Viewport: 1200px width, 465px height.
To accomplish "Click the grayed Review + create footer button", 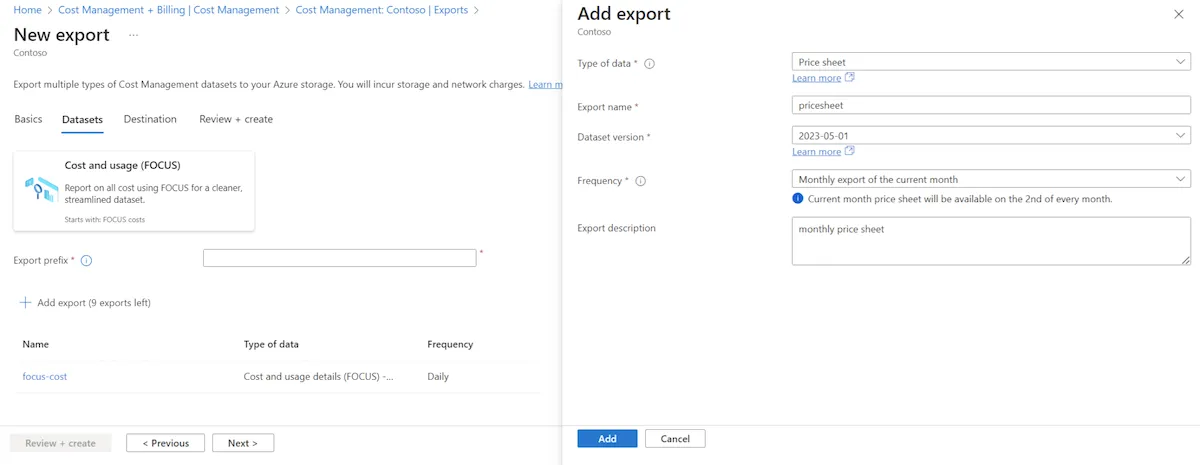I will point(60,443).
